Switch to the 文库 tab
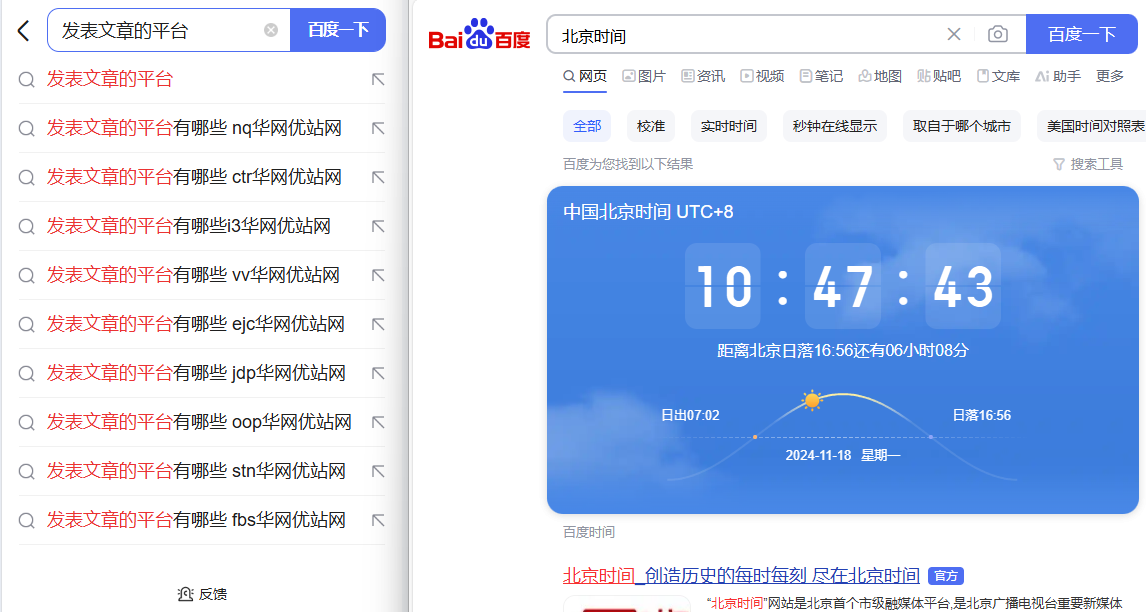 point(998,76)
